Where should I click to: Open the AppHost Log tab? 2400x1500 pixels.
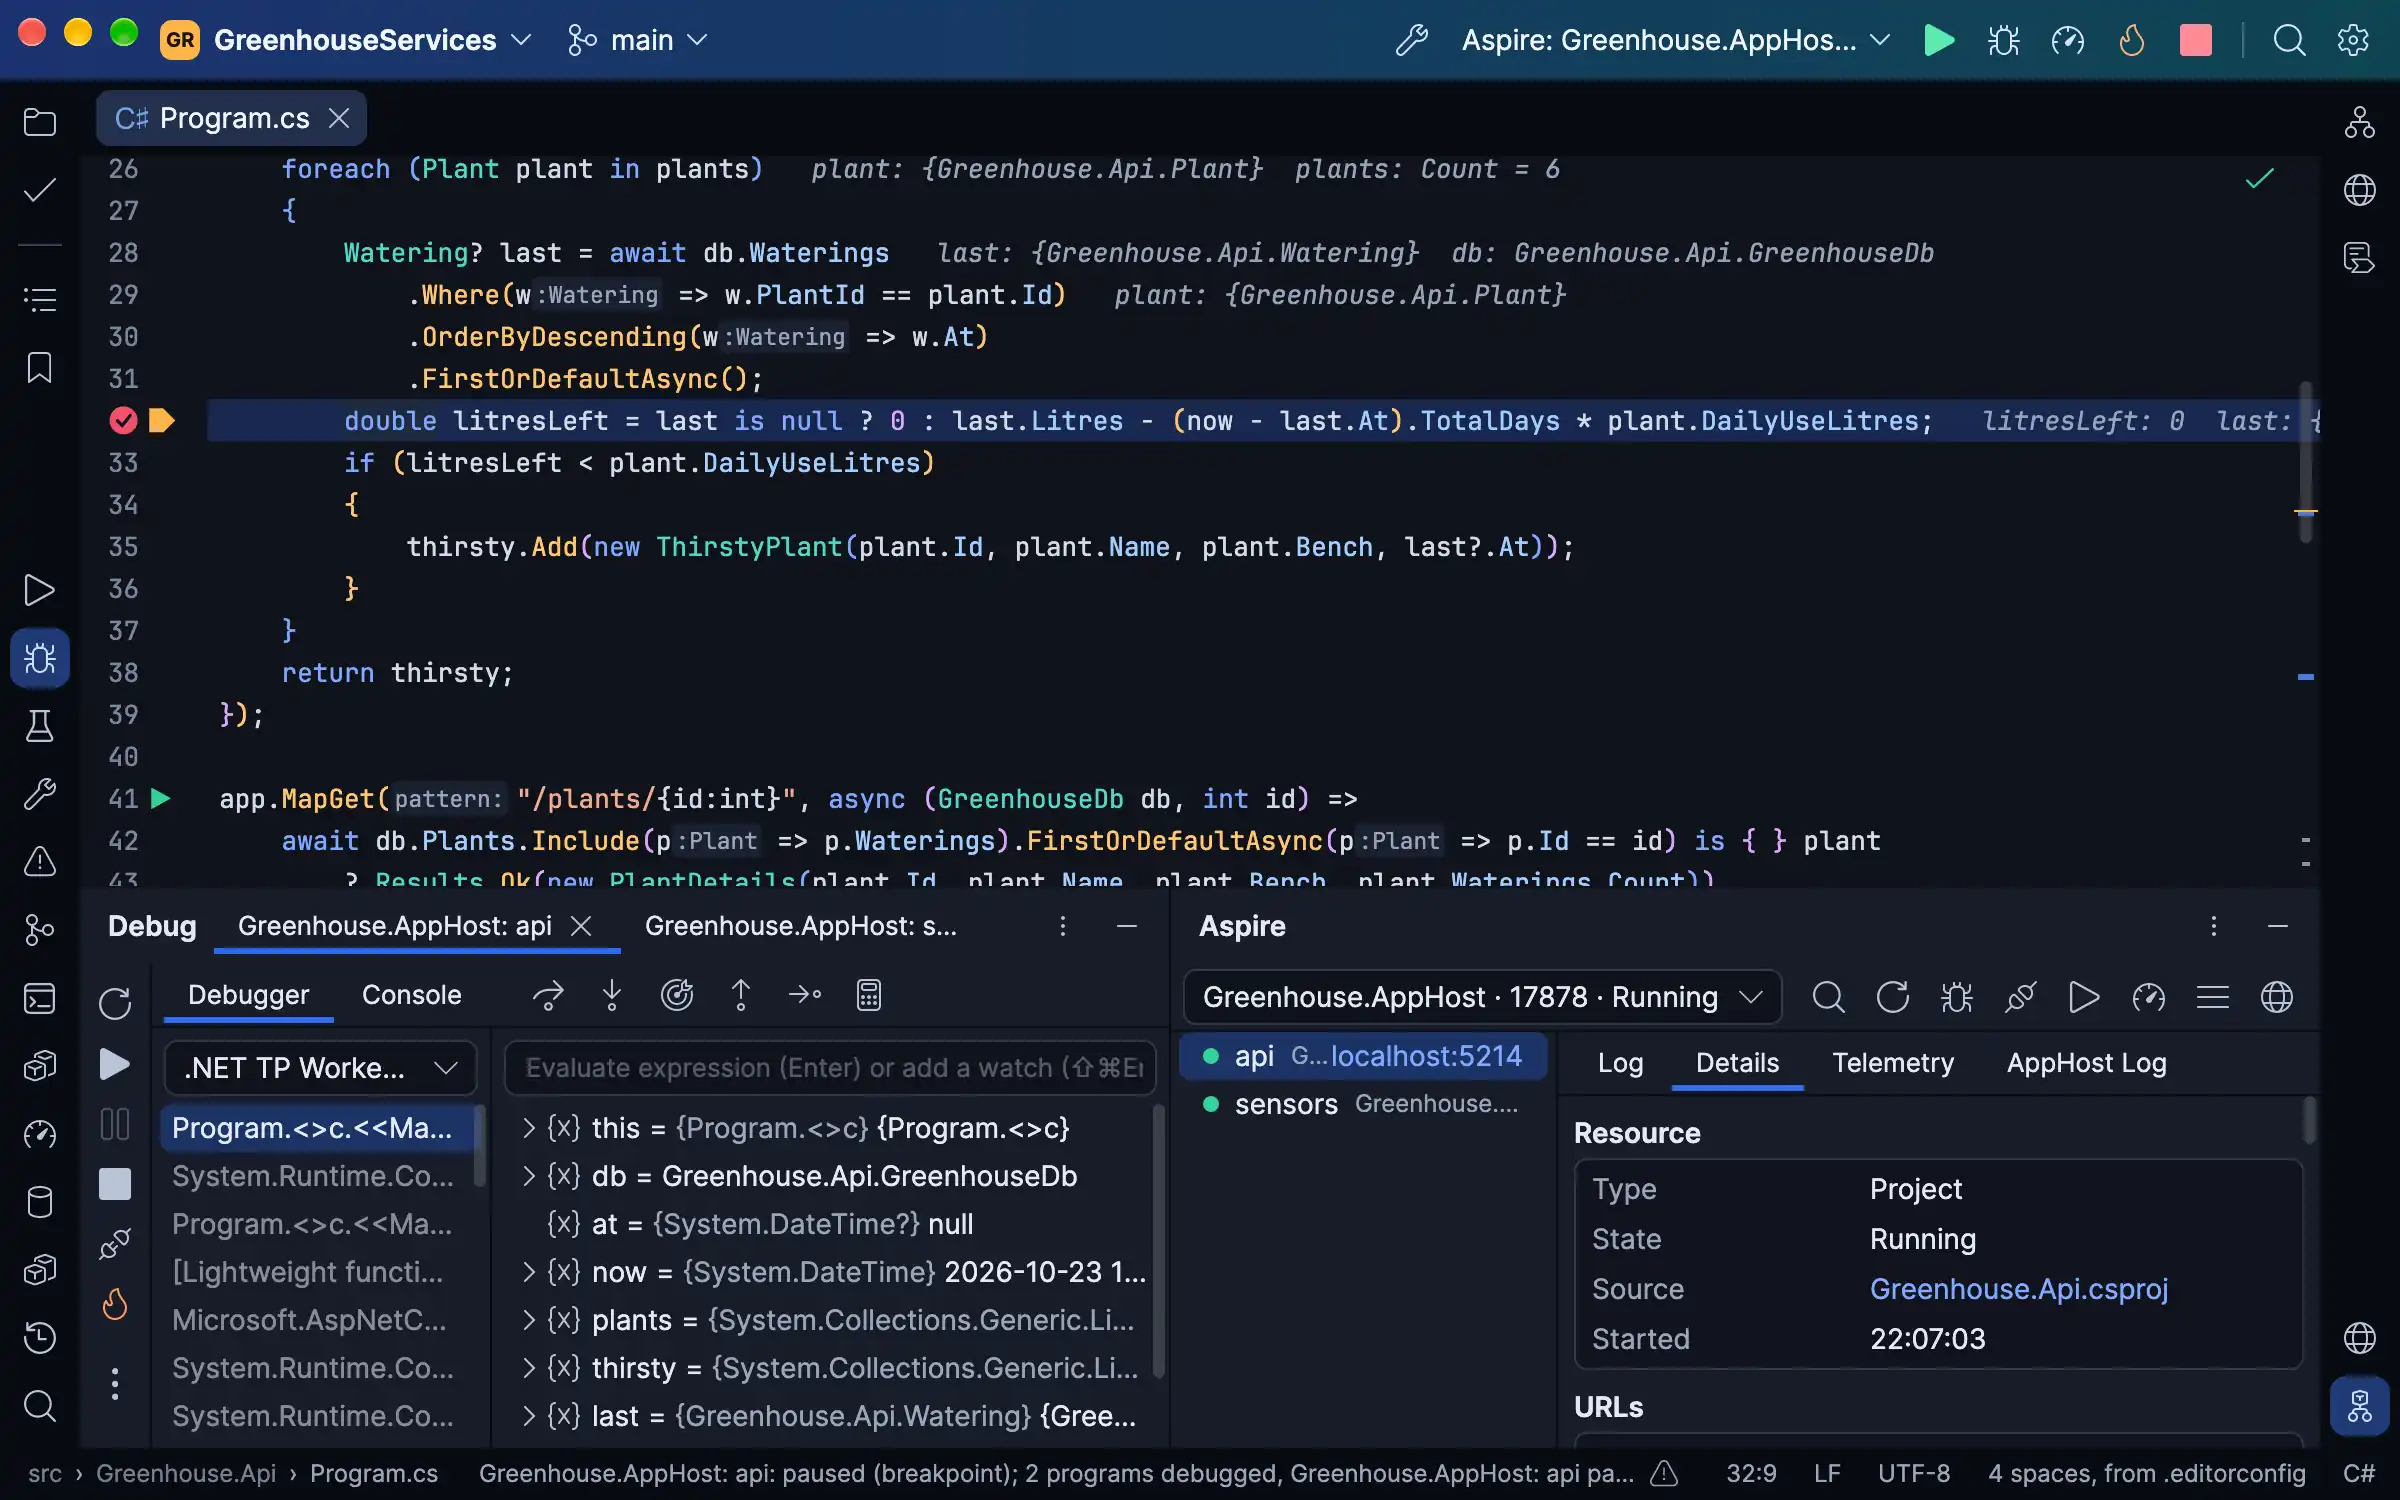click(2086, 1063)
